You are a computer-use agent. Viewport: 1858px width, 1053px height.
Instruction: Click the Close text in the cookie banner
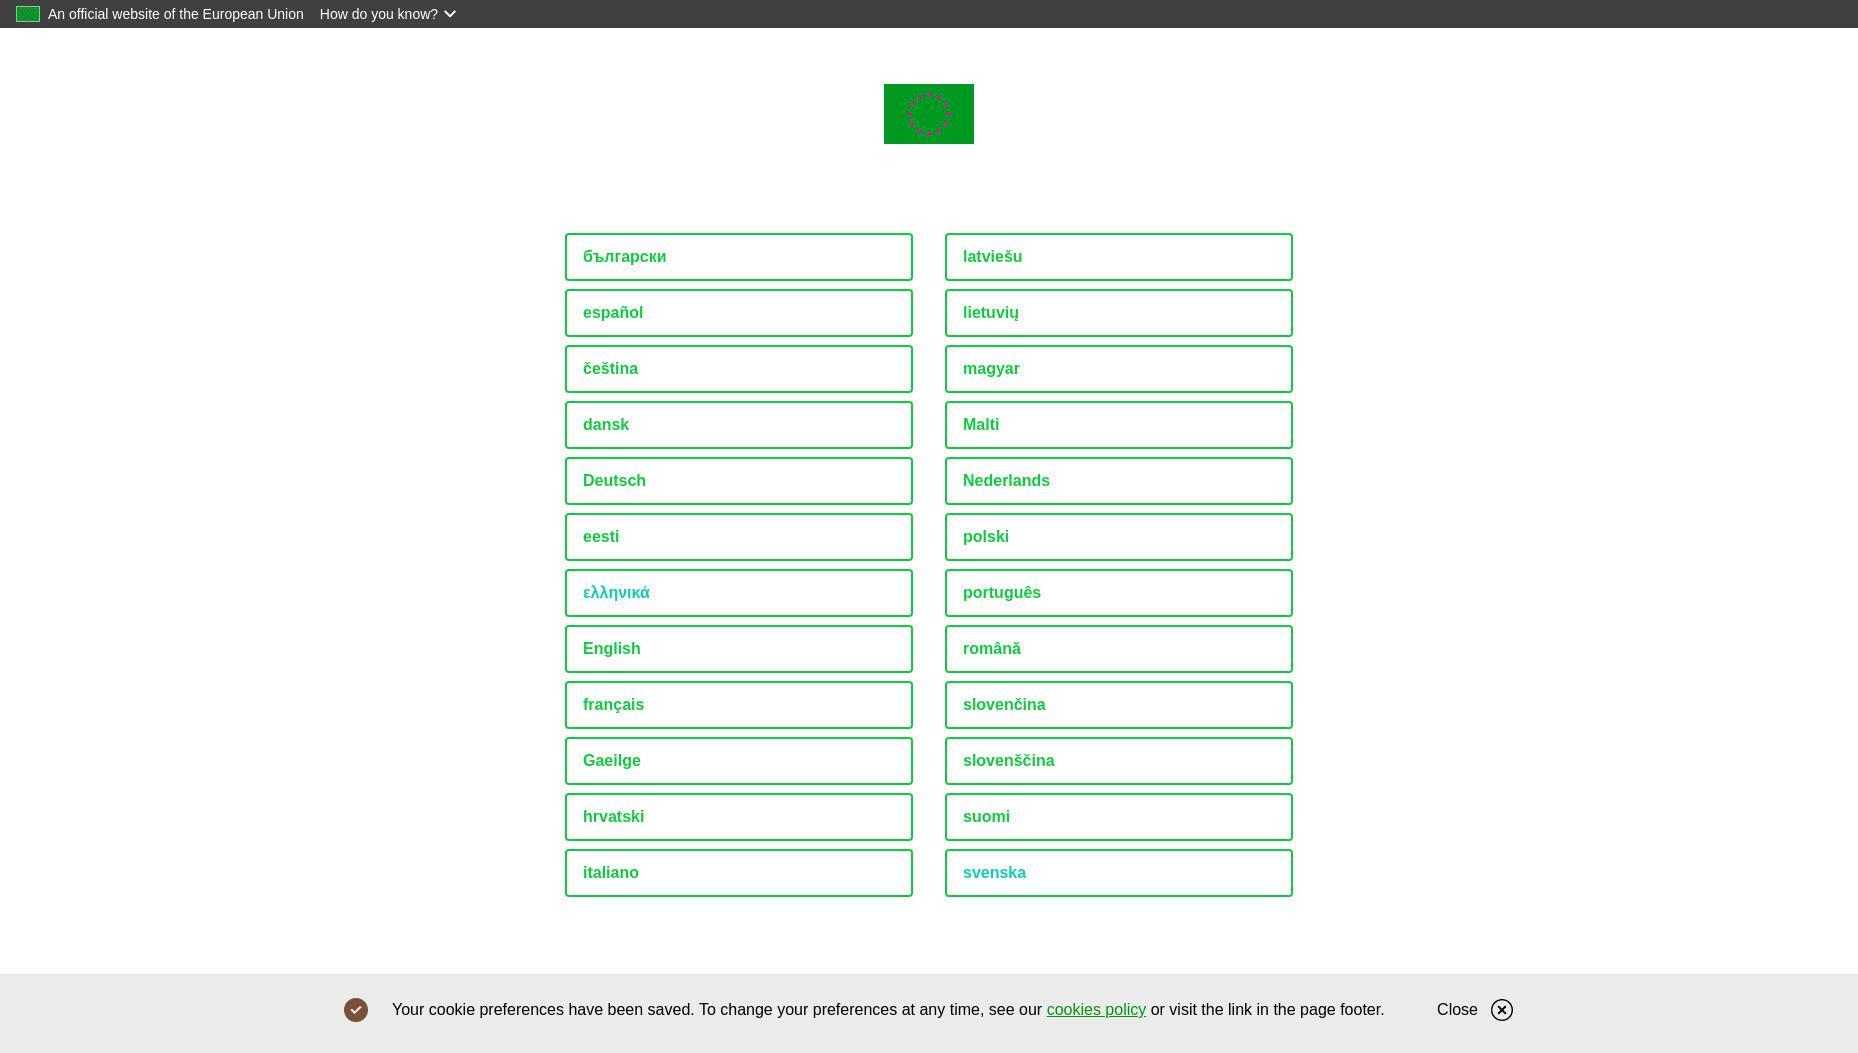pos(1457,1010)
